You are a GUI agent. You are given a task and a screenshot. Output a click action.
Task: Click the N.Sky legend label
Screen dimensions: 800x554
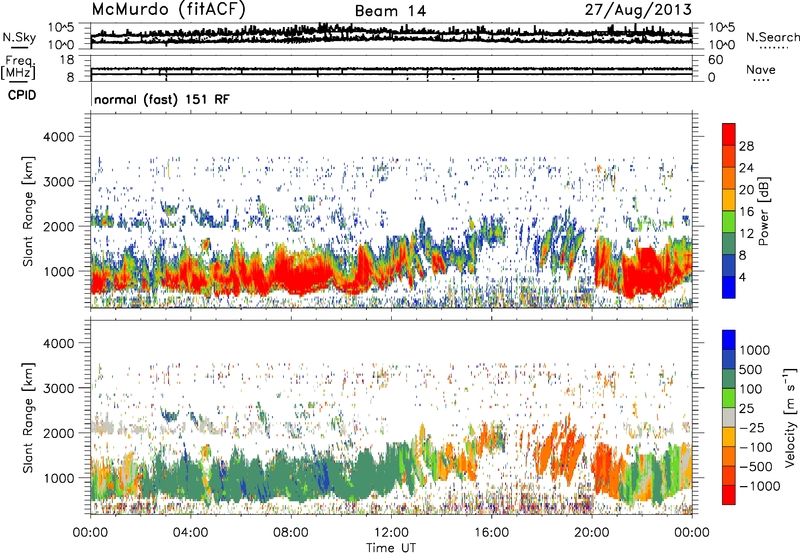(x=19, y=37)
